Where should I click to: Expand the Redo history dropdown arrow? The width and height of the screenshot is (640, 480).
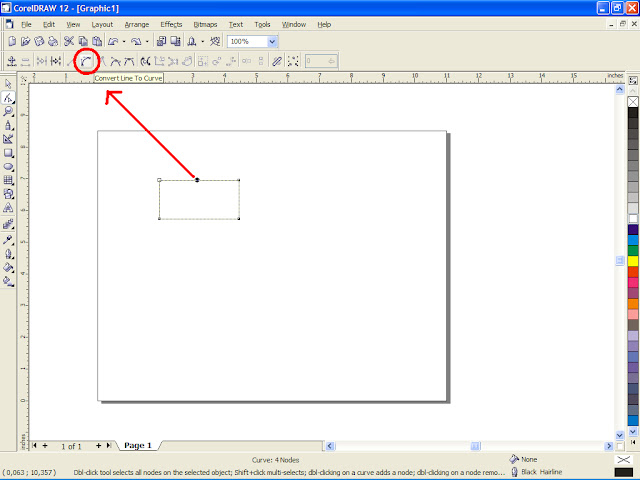click(147, 41)
